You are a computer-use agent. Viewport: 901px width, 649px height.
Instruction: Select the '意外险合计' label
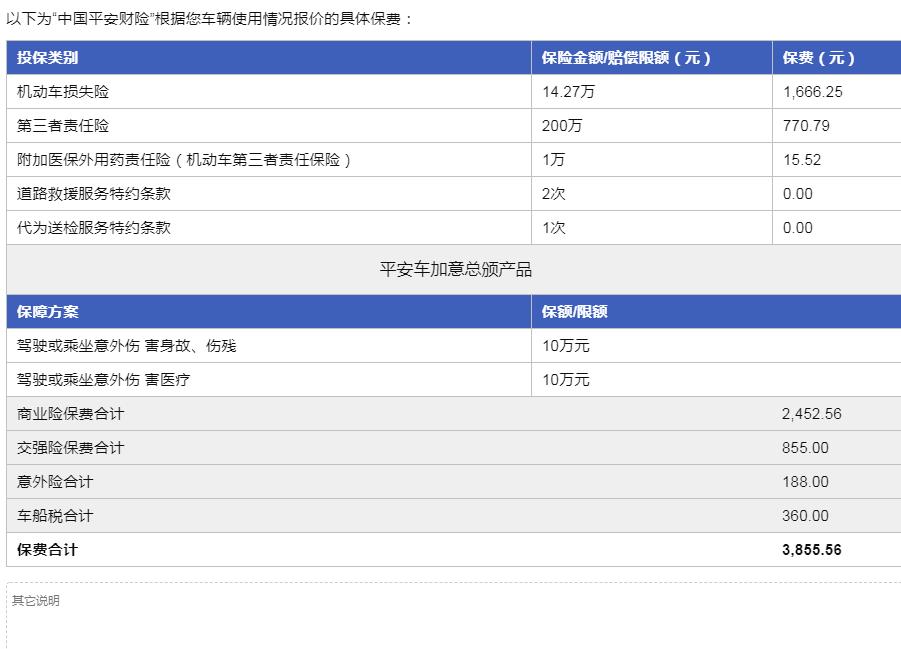[55, 481]
